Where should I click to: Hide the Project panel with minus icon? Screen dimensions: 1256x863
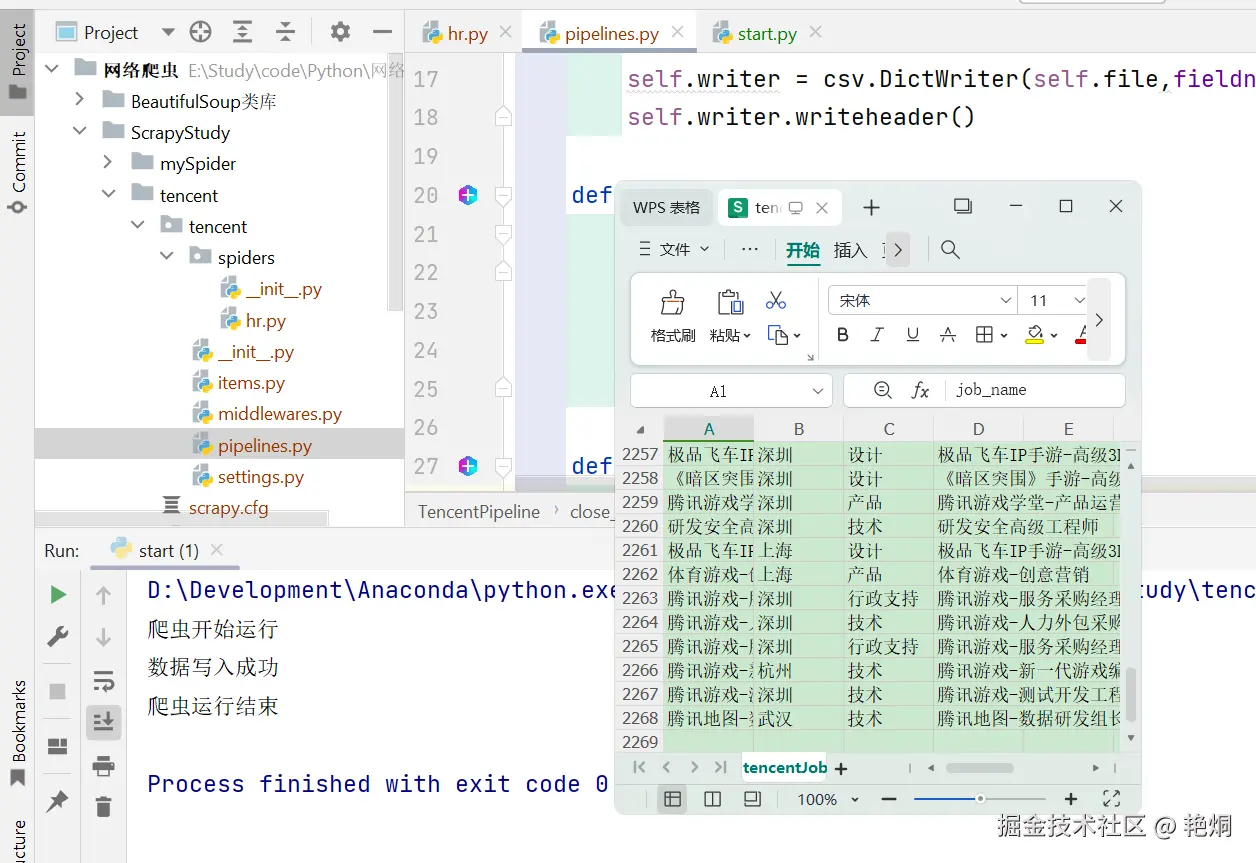pyautogui.click(x=381, y=32)
